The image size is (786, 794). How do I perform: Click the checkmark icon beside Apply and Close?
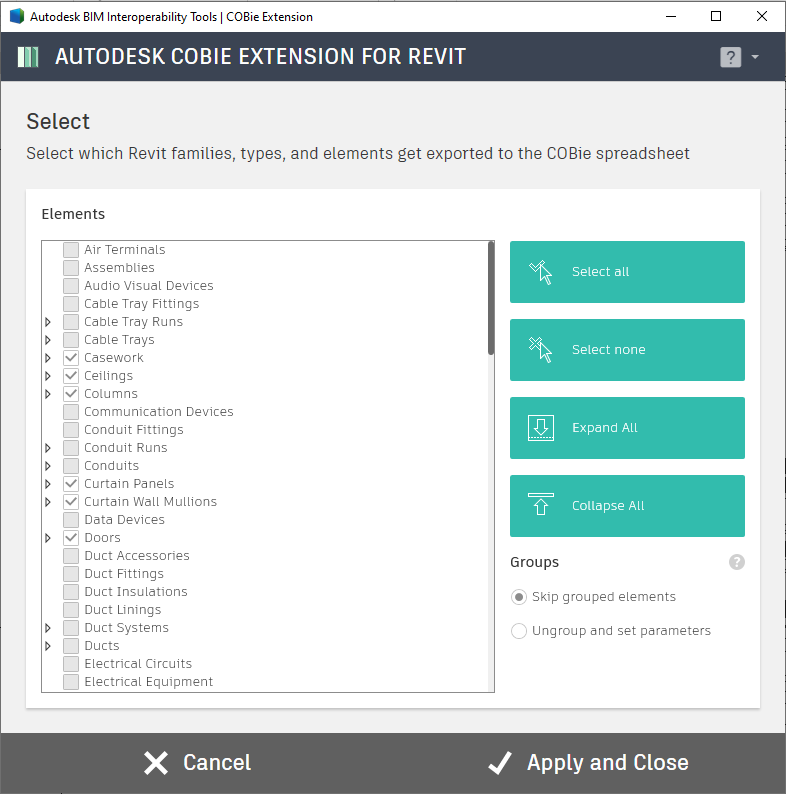(x=500, y=763)
